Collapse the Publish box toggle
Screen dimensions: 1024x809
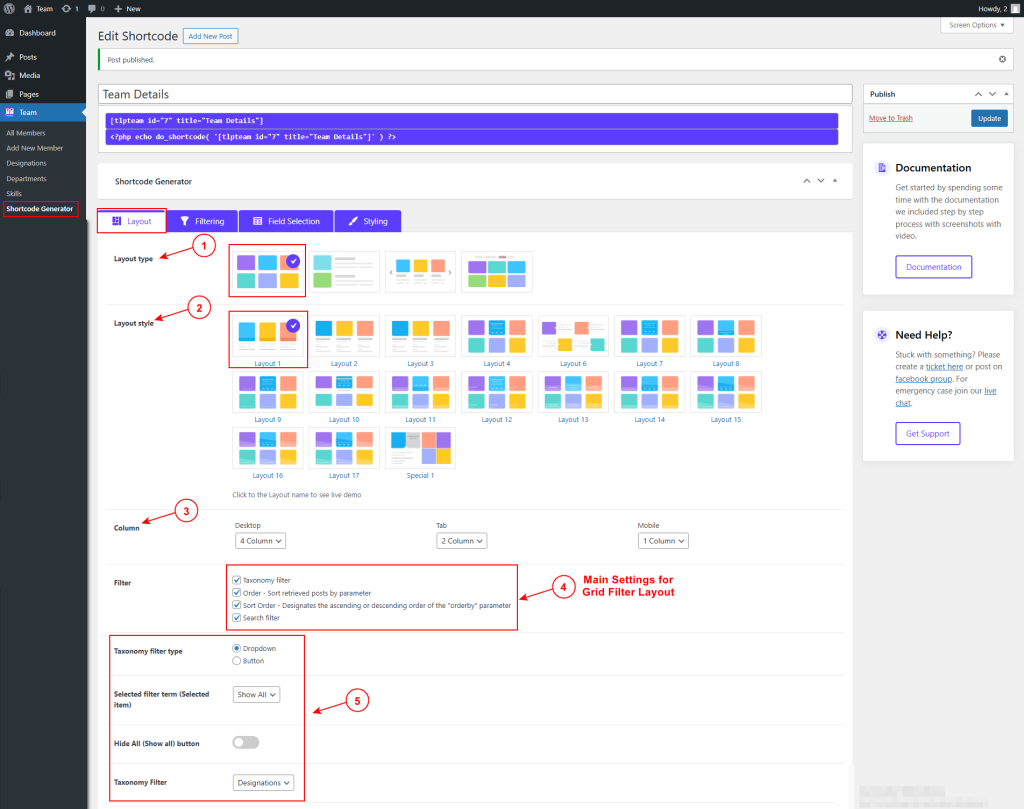(1006, 94)
